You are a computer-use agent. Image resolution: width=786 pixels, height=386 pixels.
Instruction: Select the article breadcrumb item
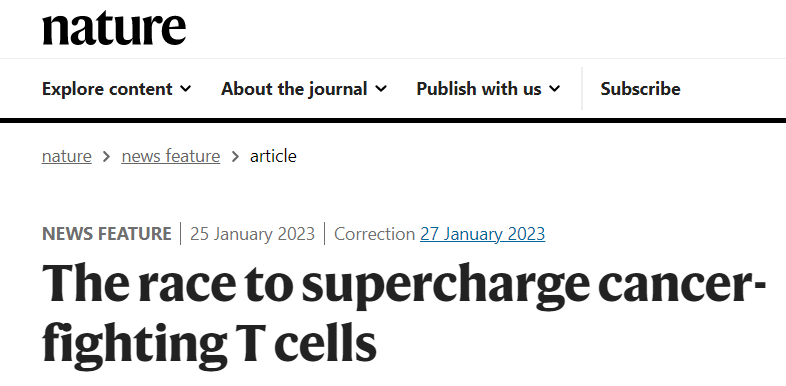(x=273, y=156)
